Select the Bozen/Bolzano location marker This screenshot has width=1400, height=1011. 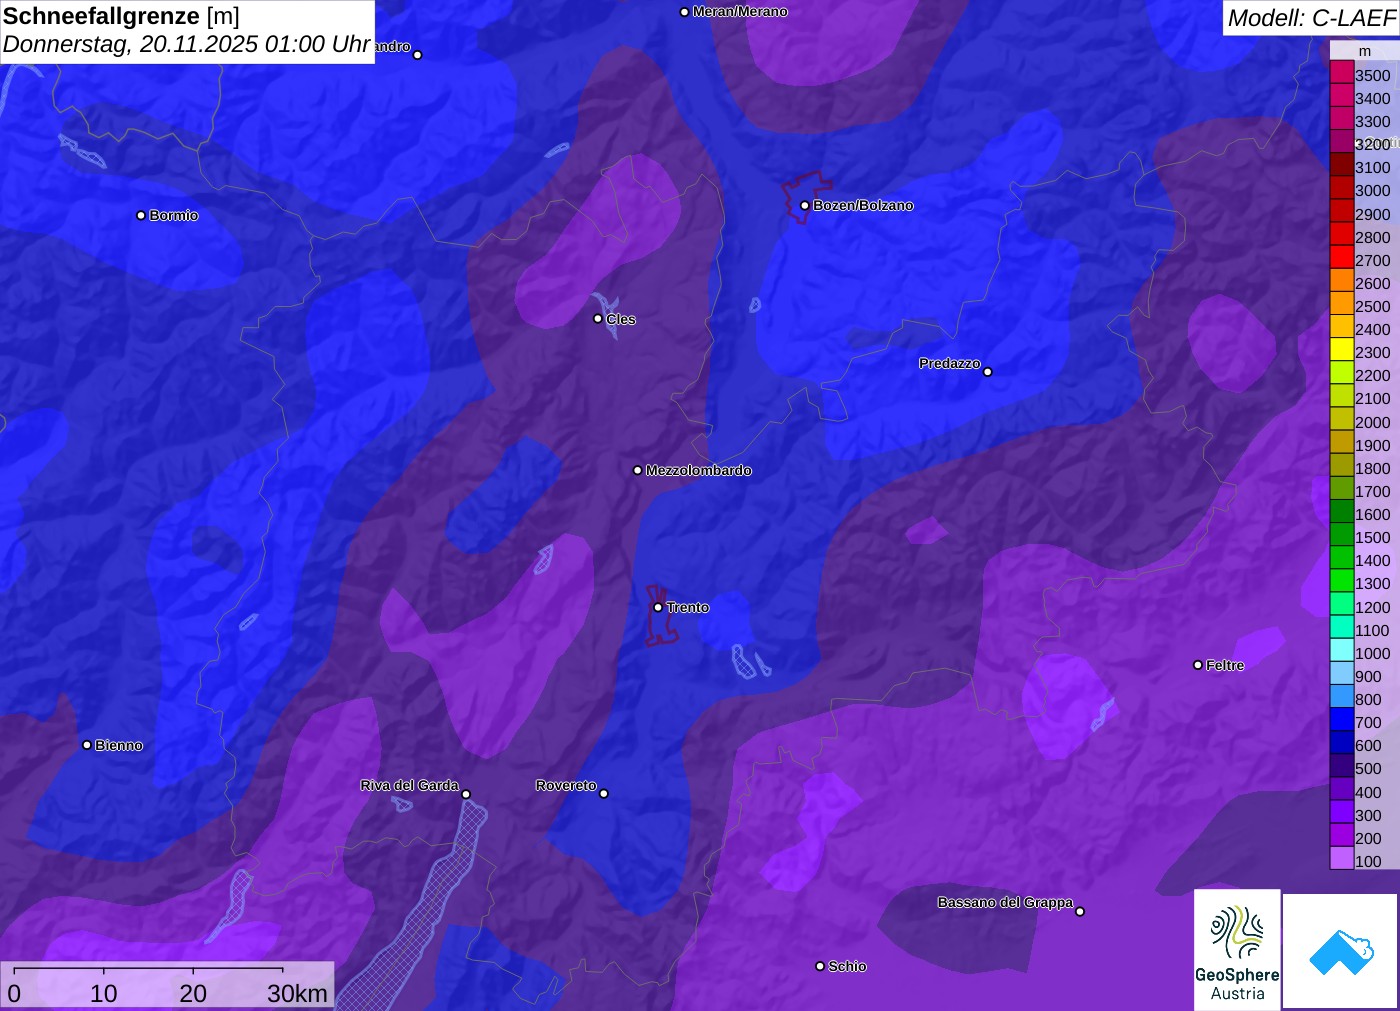pos(805,205)
